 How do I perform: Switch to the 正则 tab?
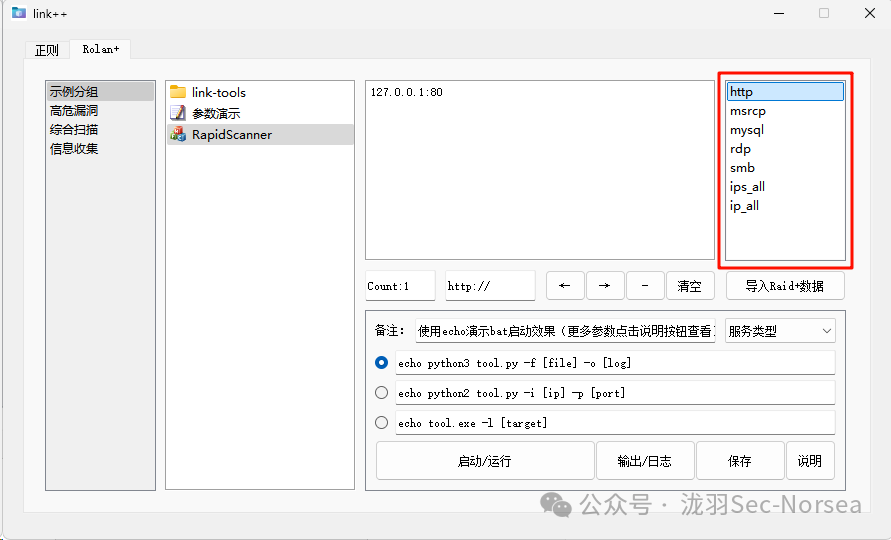click(47, 50)
